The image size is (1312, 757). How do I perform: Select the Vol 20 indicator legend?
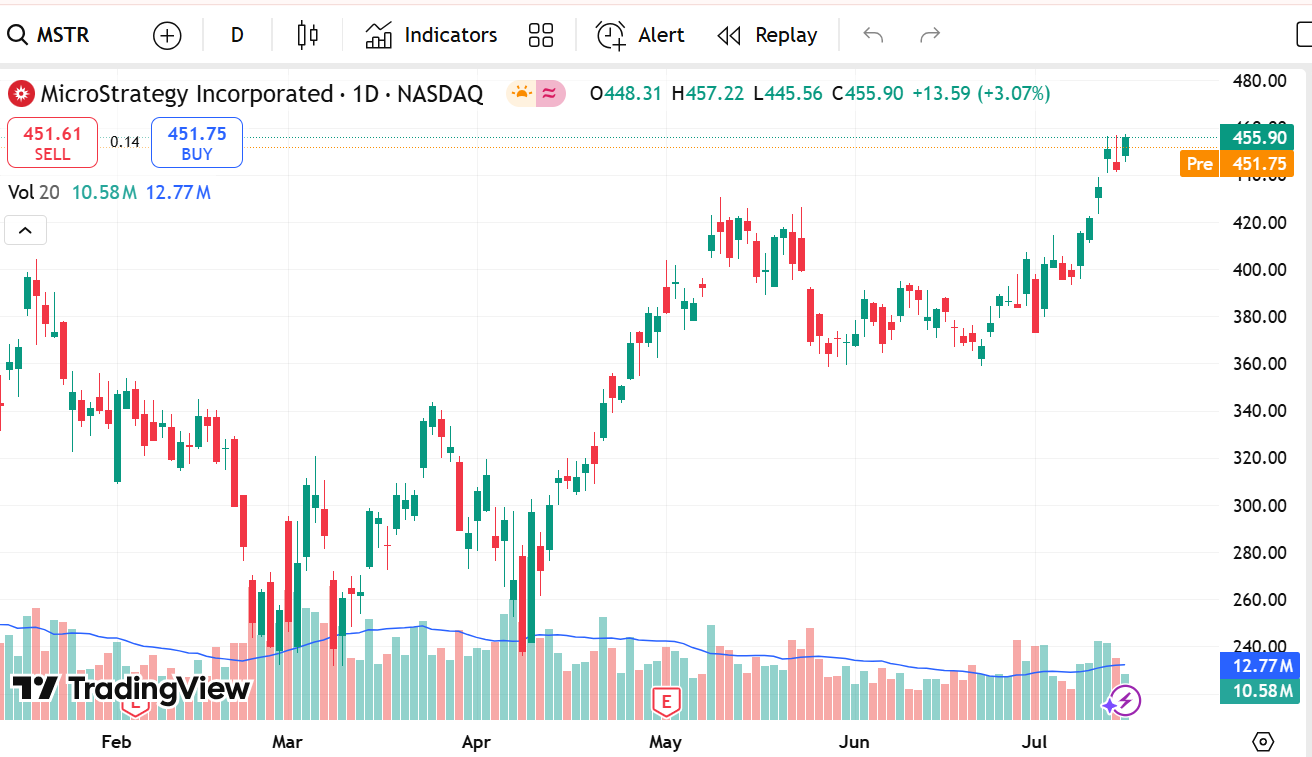34,192
